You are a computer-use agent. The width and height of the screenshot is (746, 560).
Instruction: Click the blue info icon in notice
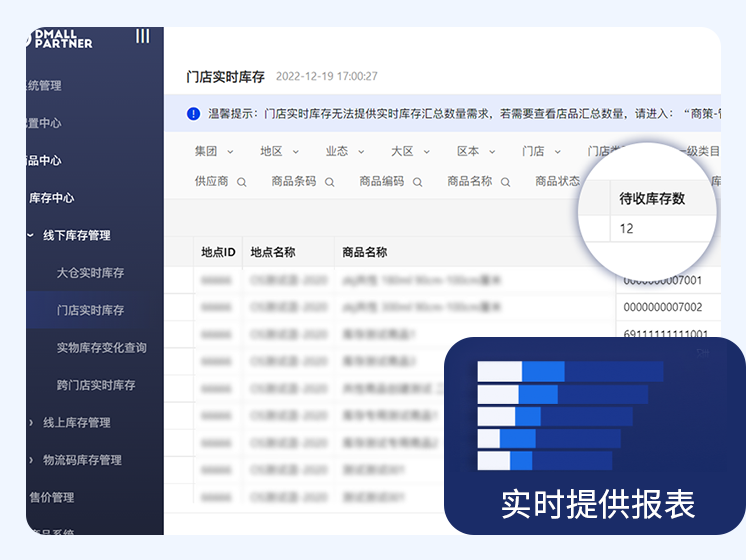tap(193, 114)
